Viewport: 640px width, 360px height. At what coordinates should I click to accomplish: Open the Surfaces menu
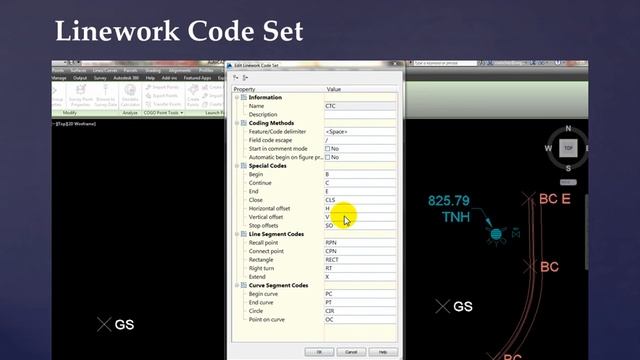[x=78, y=71]
